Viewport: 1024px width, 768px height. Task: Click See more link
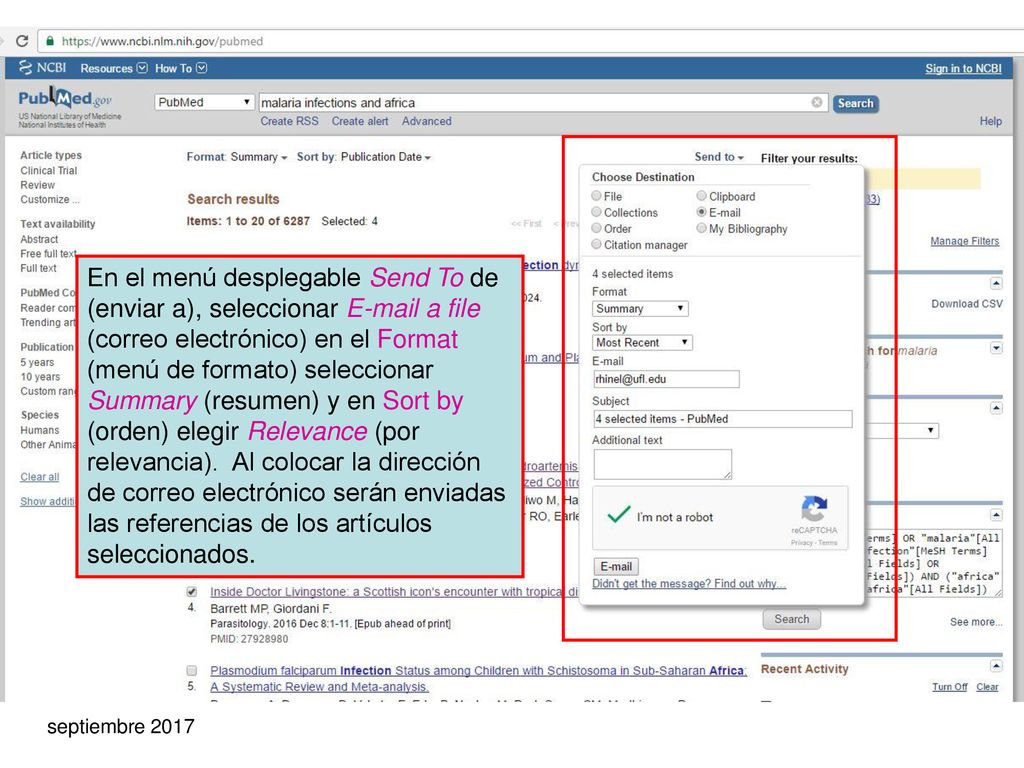tap(976, 622)
